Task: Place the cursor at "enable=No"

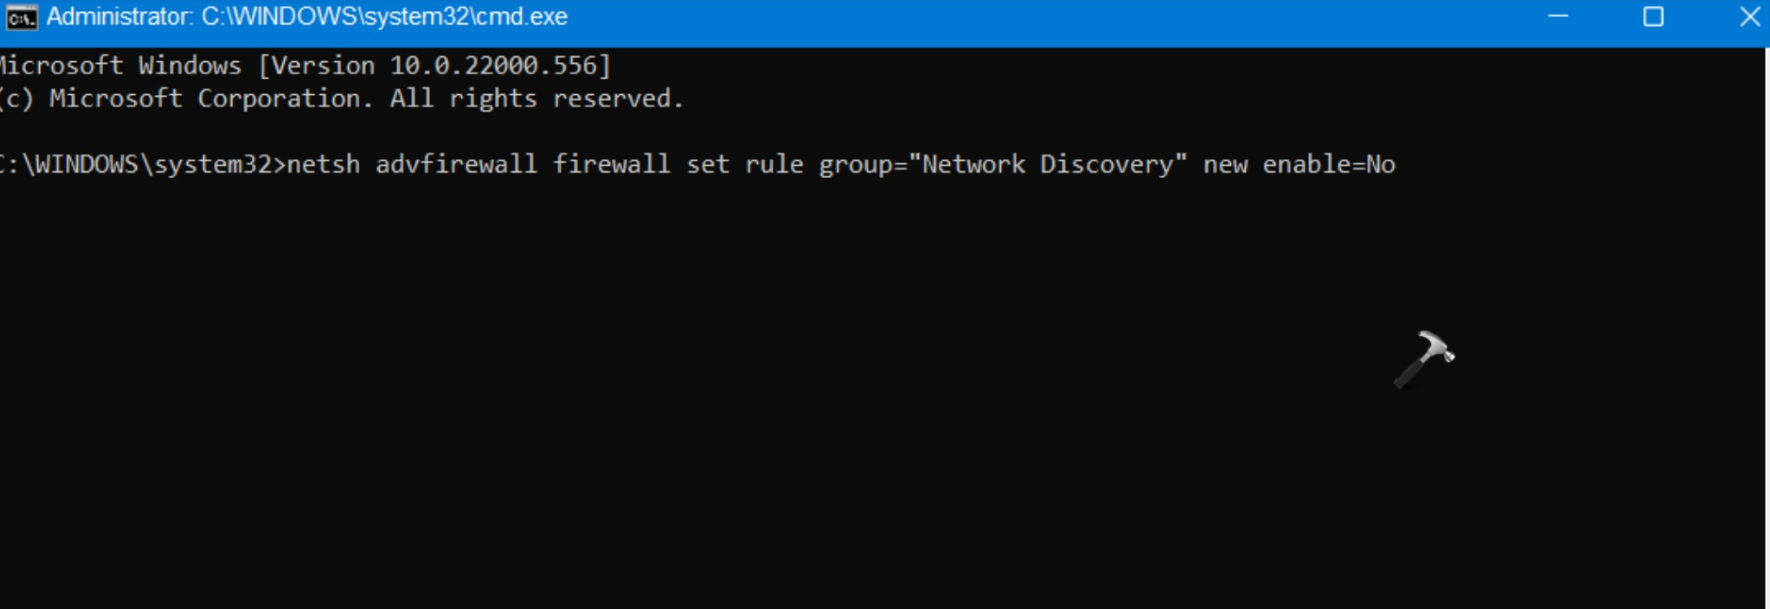Action: (1328, 165)
